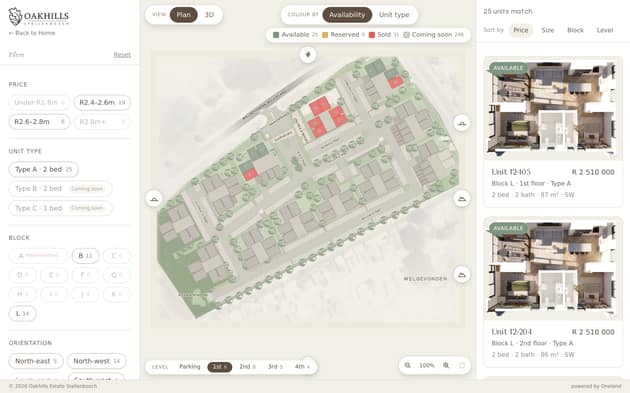Image resolution: width=630 pixels, height=393 pixels.
Task: Toggle the Type A 2 bed filter
Action: [43, 169]
